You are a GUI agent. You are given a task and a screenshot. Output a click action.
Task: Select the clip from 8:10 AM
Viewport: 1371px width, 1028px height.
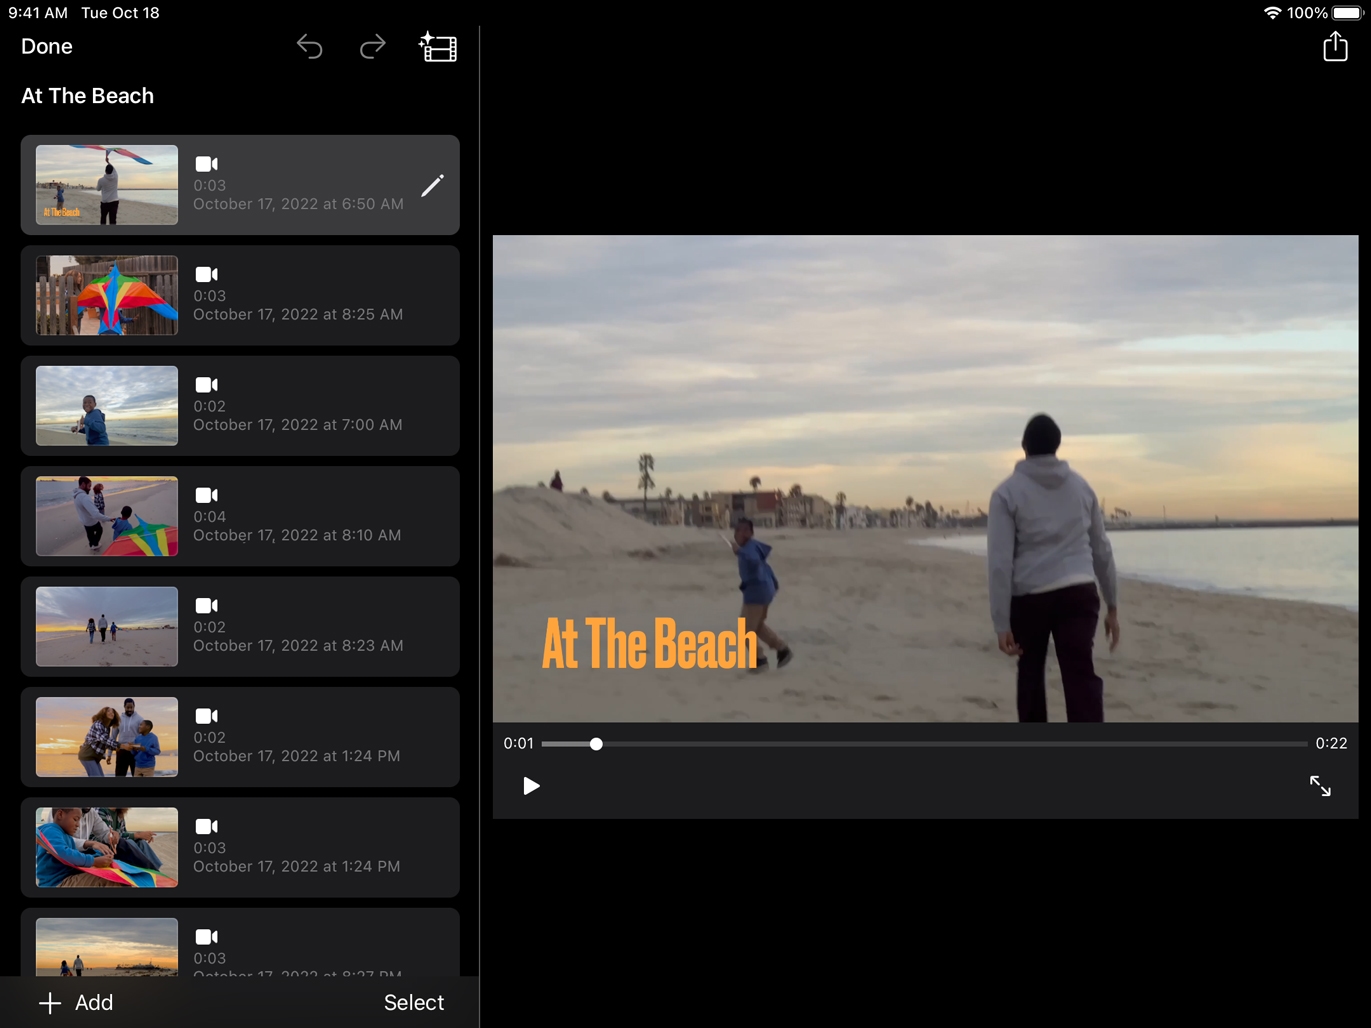coord(240,516)
